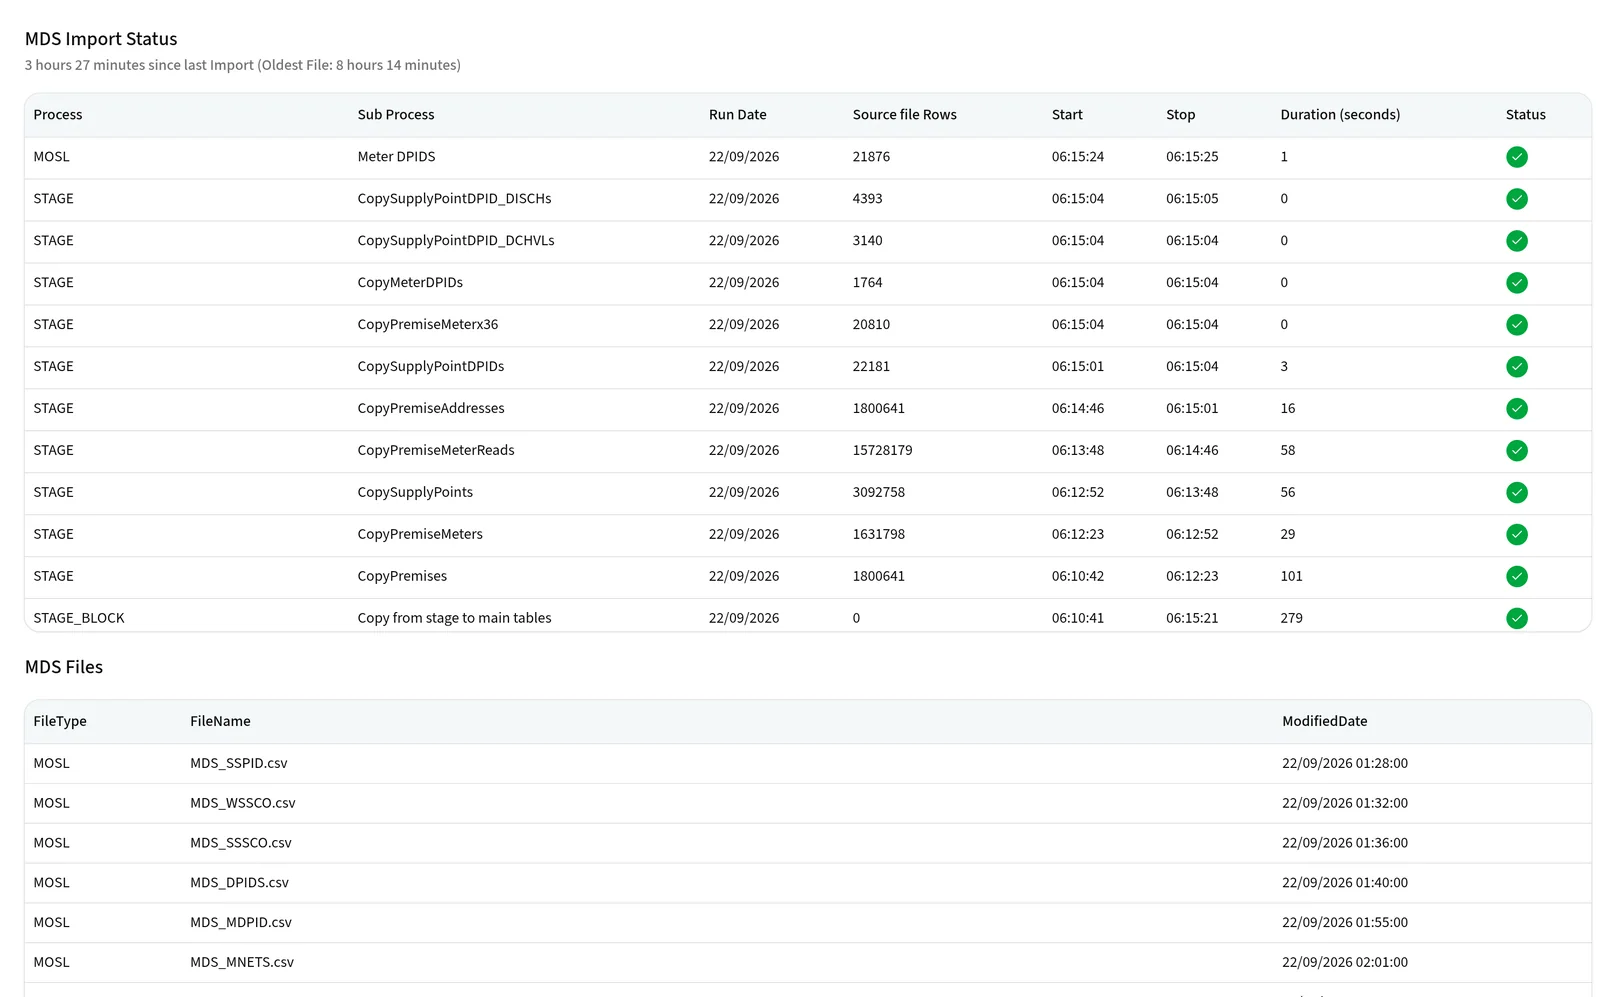Click the Run Date column header

738,115
